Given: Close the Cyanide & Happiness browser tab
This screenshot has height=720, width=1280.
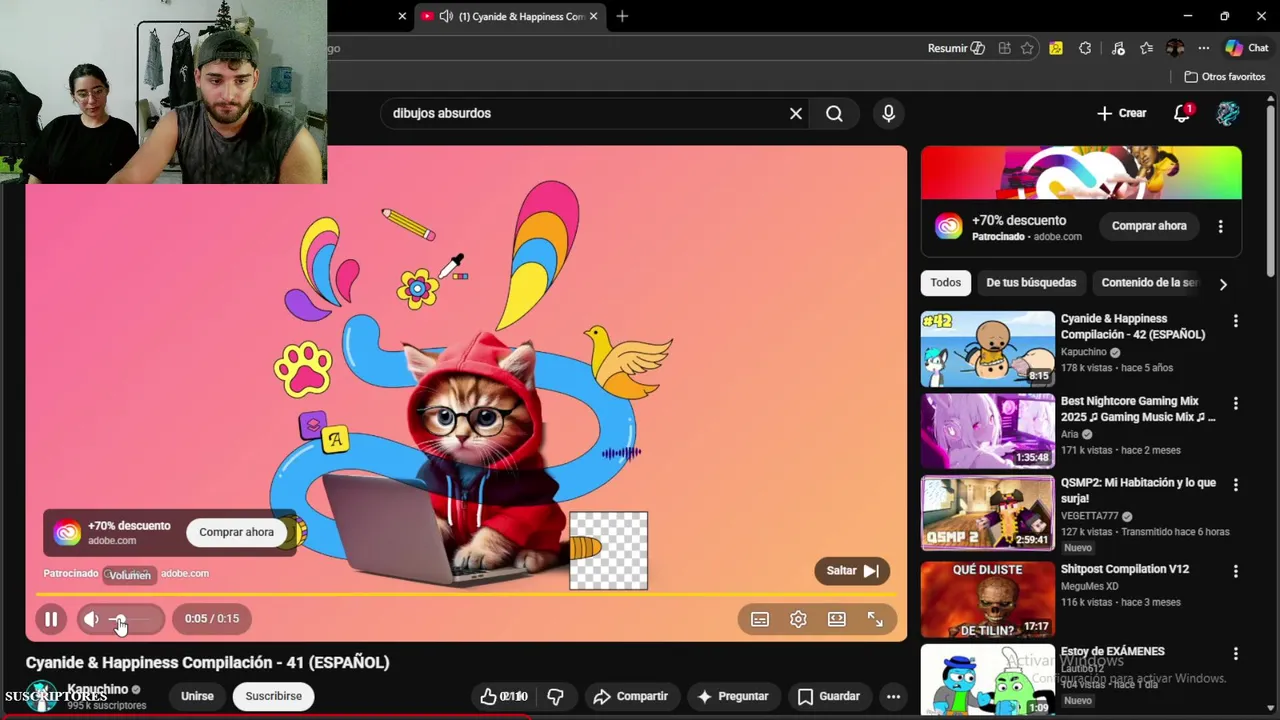Looking at the screenshot, I should point(593,16).
